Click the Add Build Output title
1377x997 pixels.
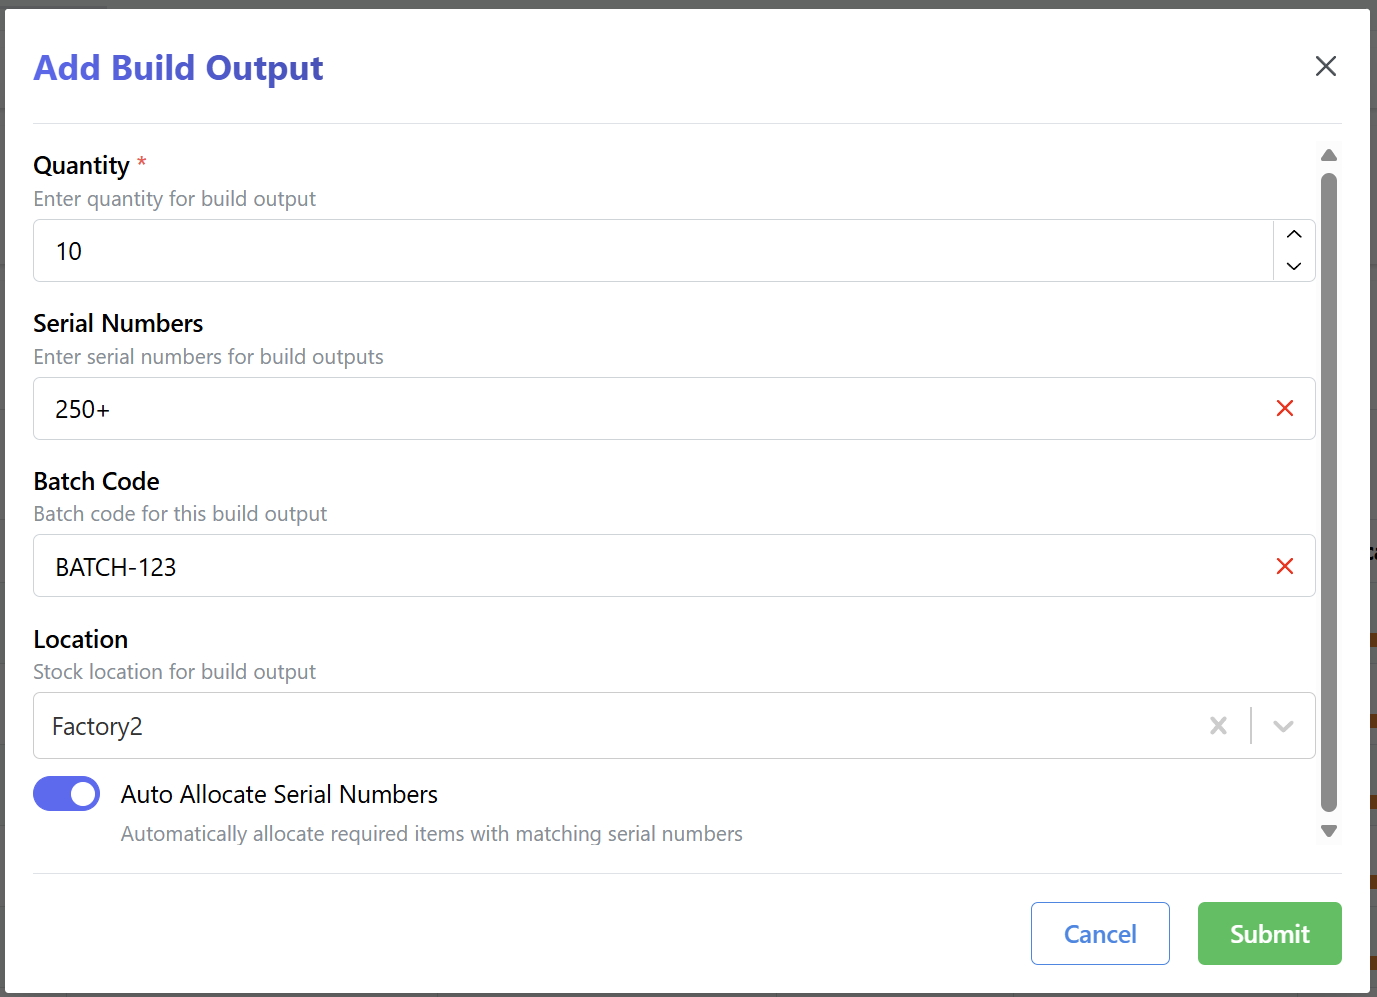(x=178, y=67)
